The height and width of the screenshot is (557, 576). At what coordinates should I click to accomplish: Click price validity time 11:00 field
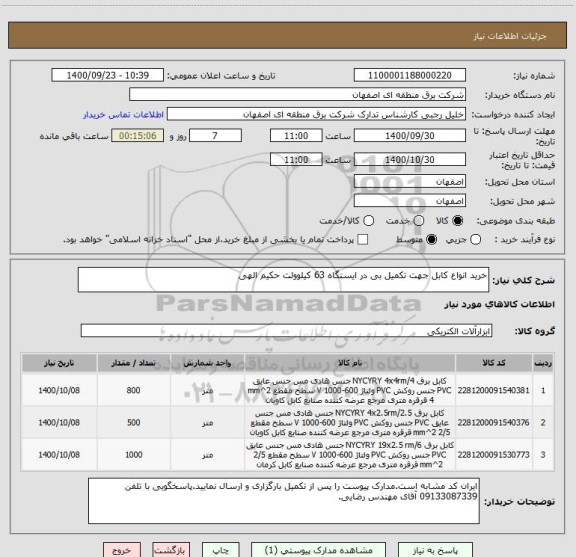(296, 159)
